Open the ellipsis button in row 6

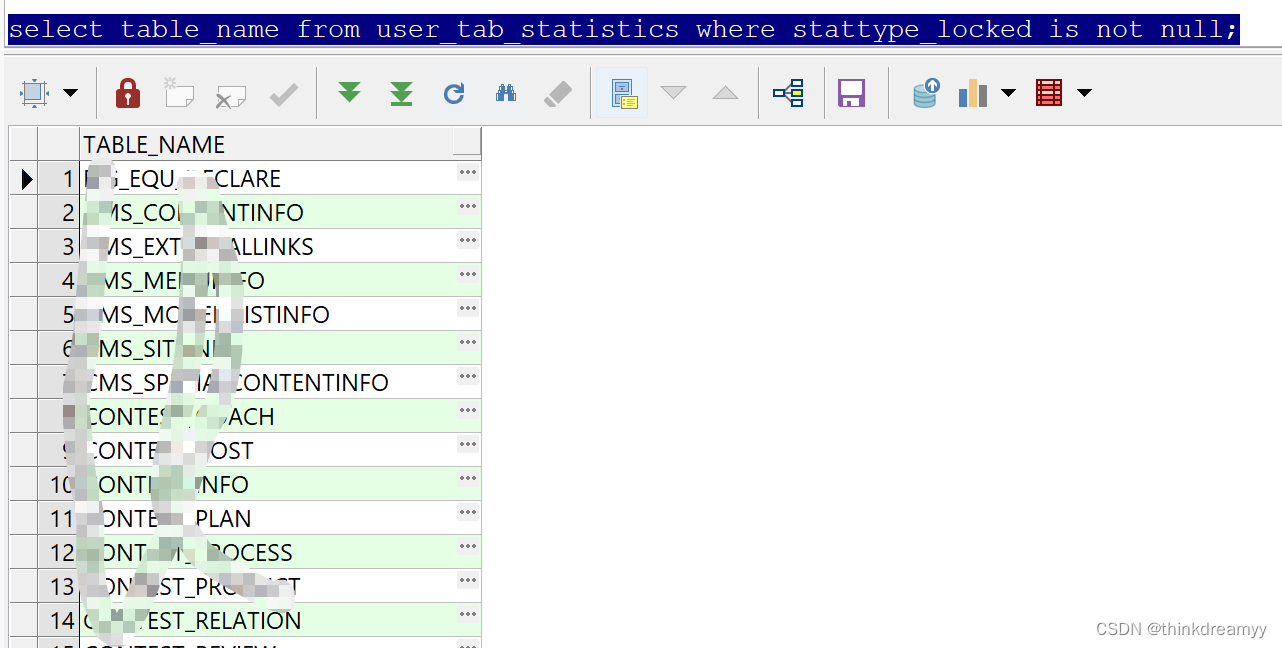(467, 343)
